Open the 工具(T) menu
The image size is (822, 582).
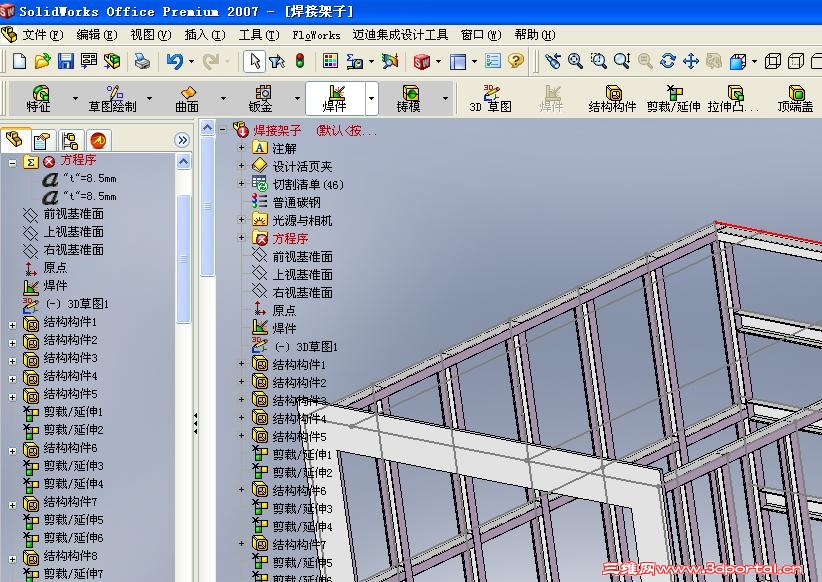259,35
